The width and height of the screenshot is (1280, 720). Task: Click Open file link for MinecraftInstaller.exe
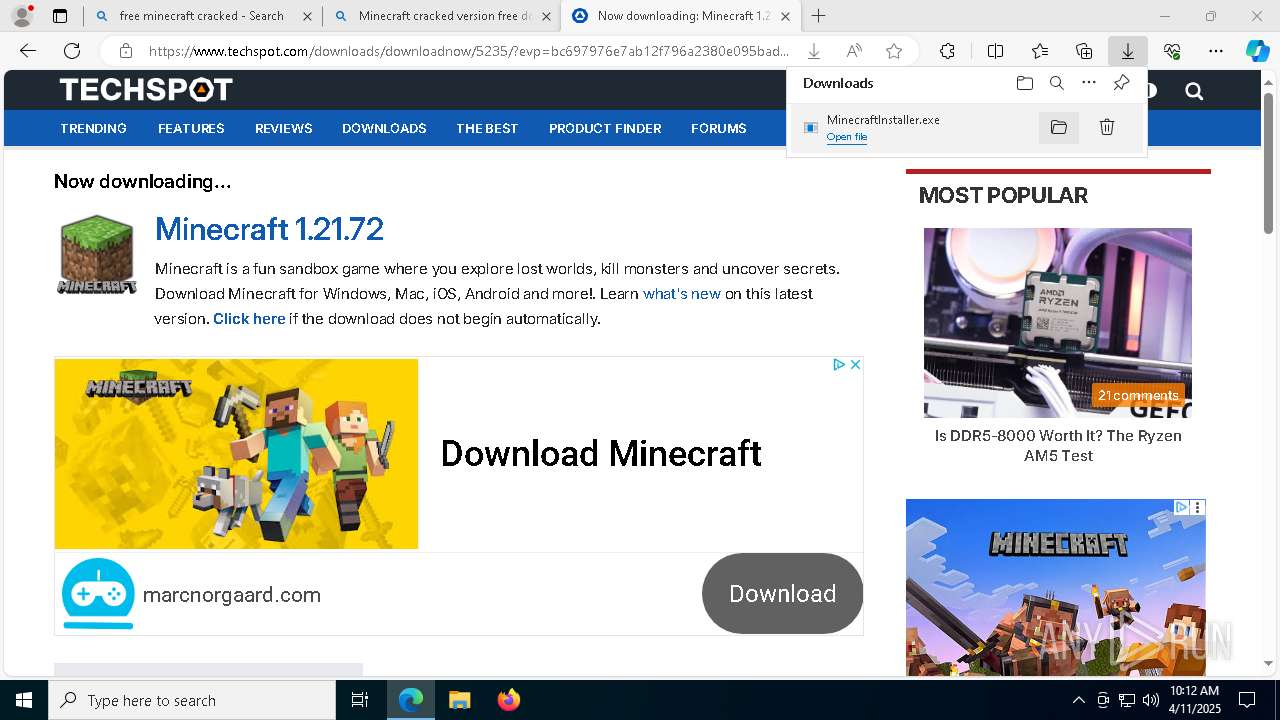click(x=846, y=137)
